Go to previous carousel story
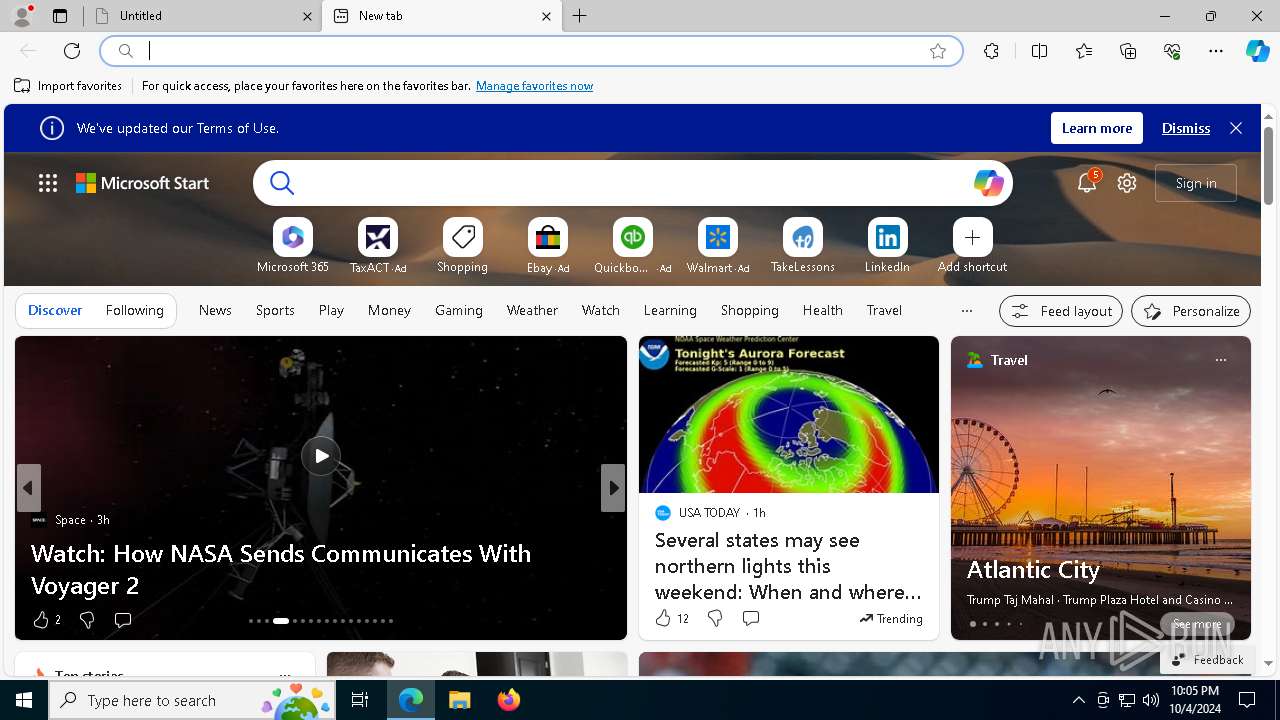 [x=28, y=488]
